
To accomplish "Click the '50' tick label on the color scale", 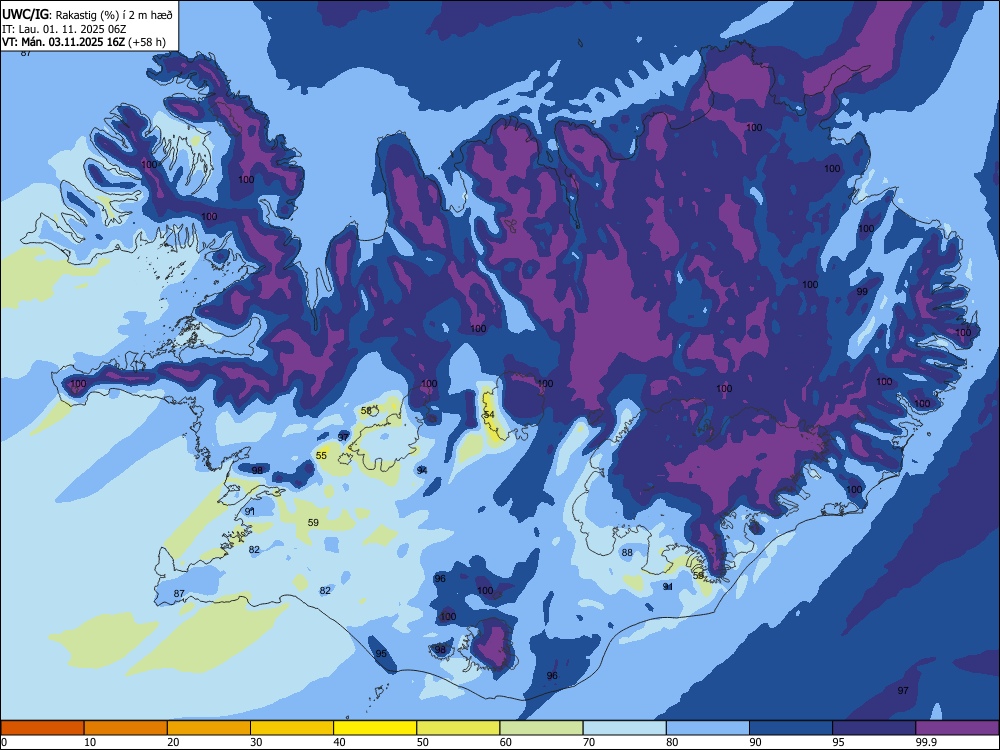I will (423, 742).
